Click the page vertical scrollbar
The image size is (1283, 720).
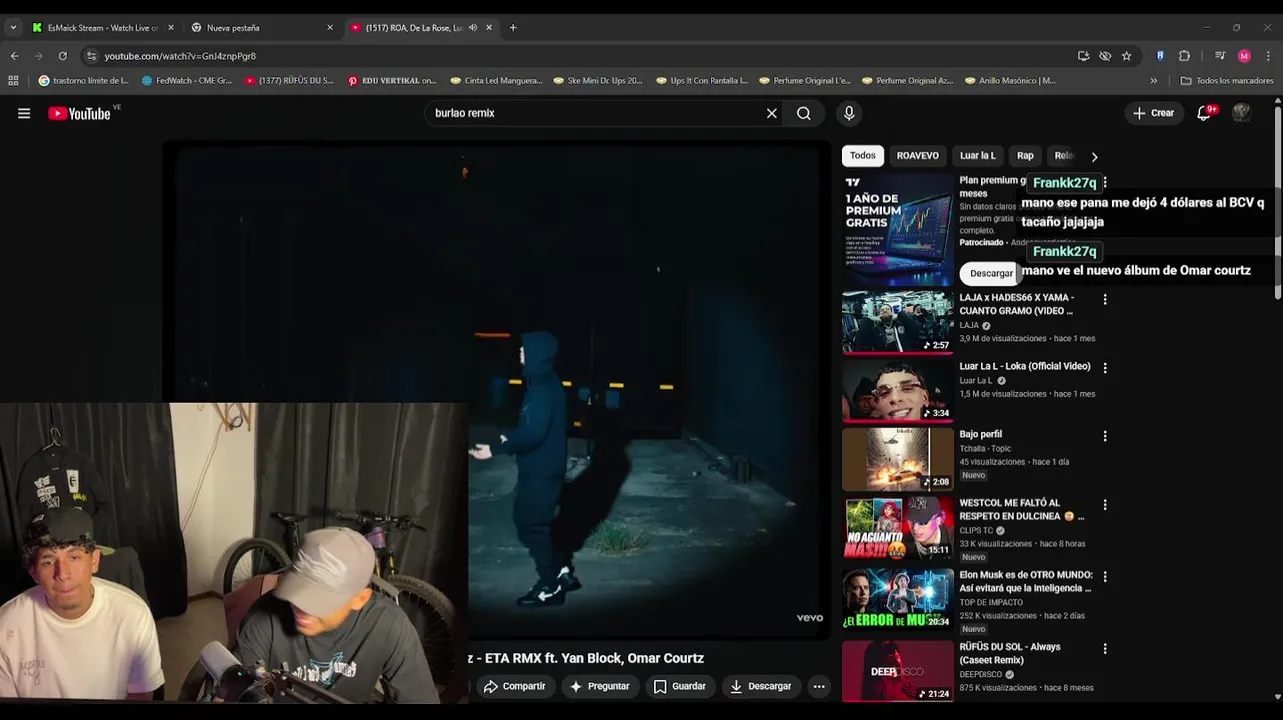1277,200
